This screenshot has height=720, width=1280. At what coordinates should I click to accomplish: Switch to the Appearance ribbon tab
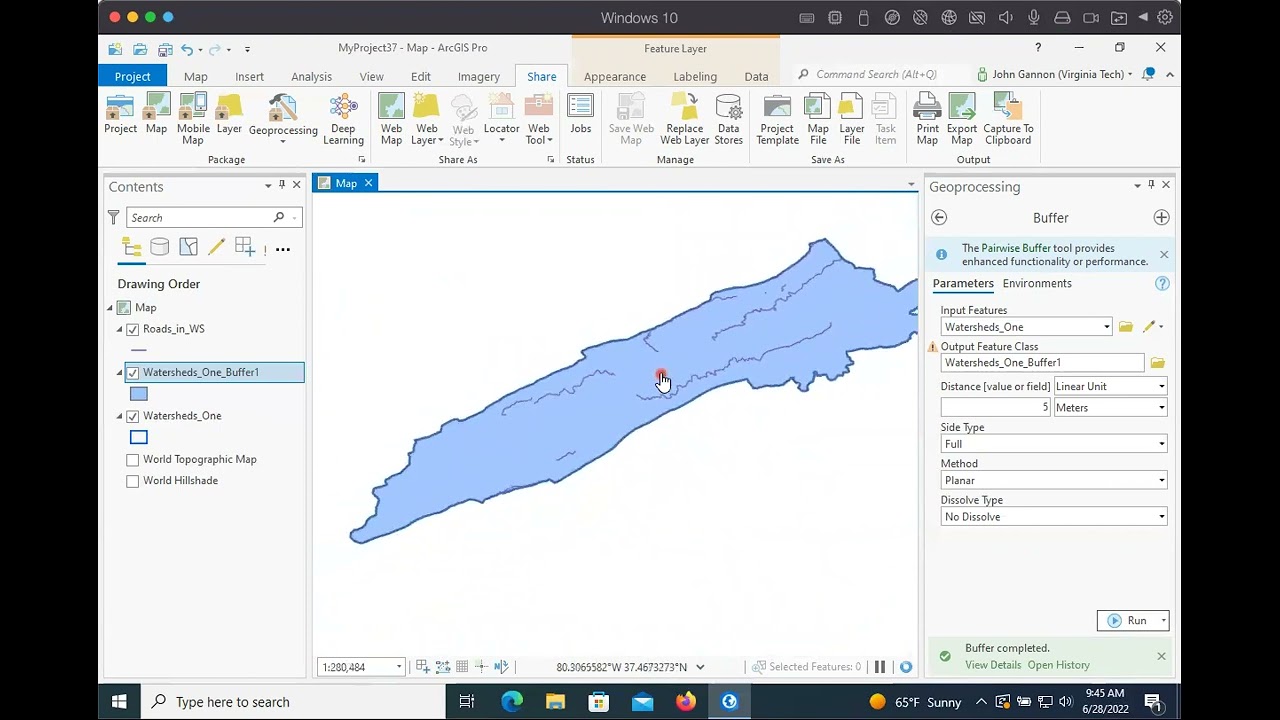click(614, 76)
